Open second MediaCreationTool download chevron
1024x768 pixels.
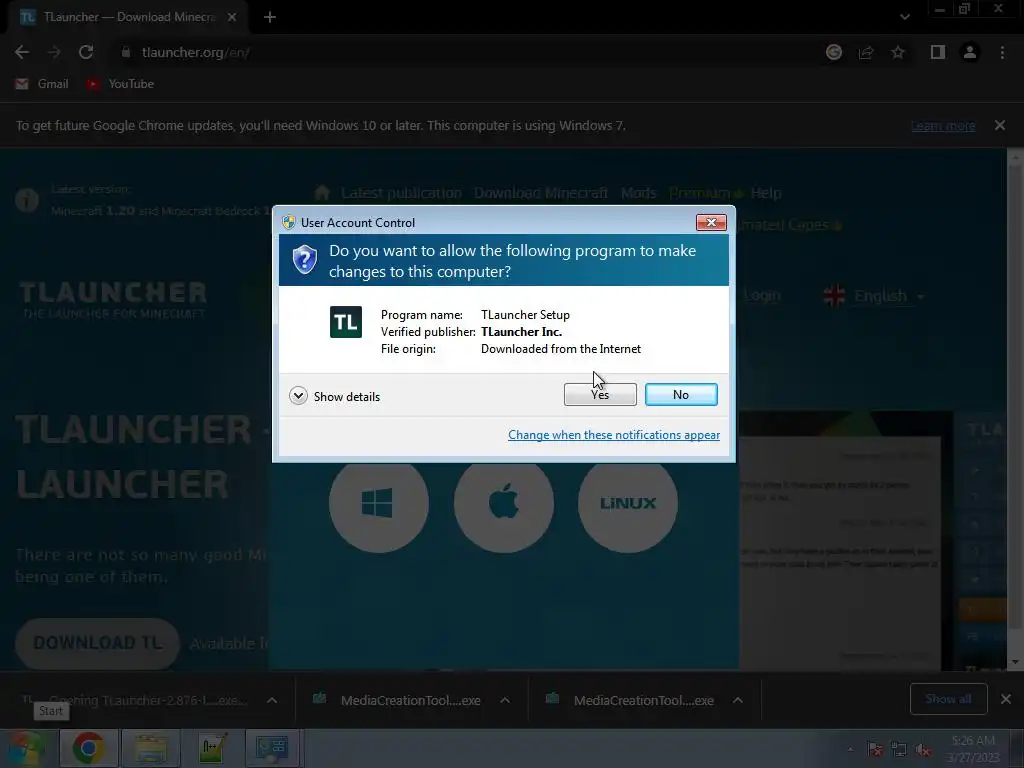738,700
